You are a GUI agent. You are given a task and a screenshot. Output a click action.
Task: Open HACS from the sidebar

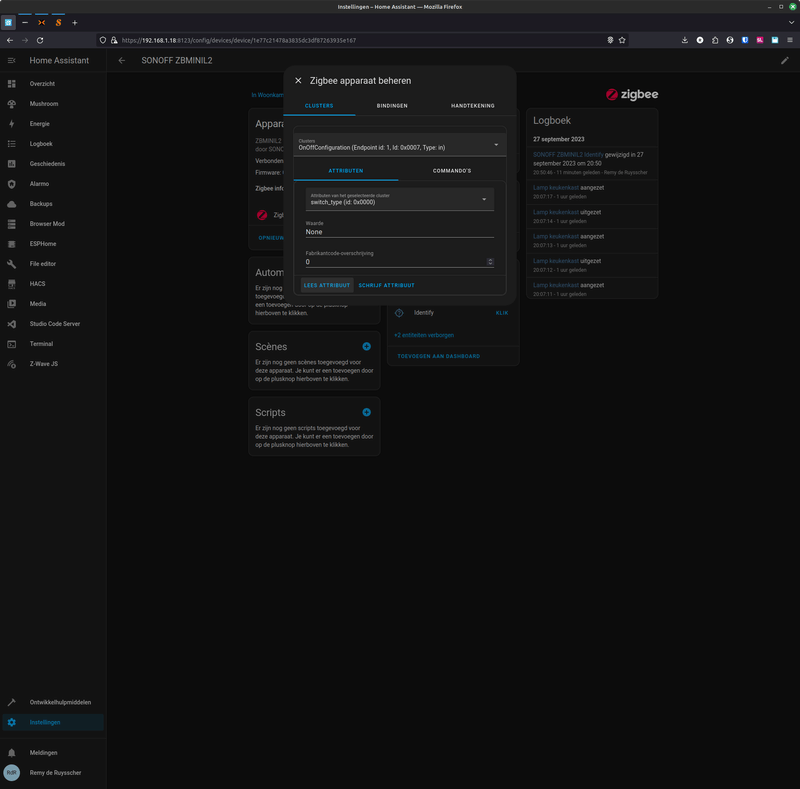(x=37, y=284)
